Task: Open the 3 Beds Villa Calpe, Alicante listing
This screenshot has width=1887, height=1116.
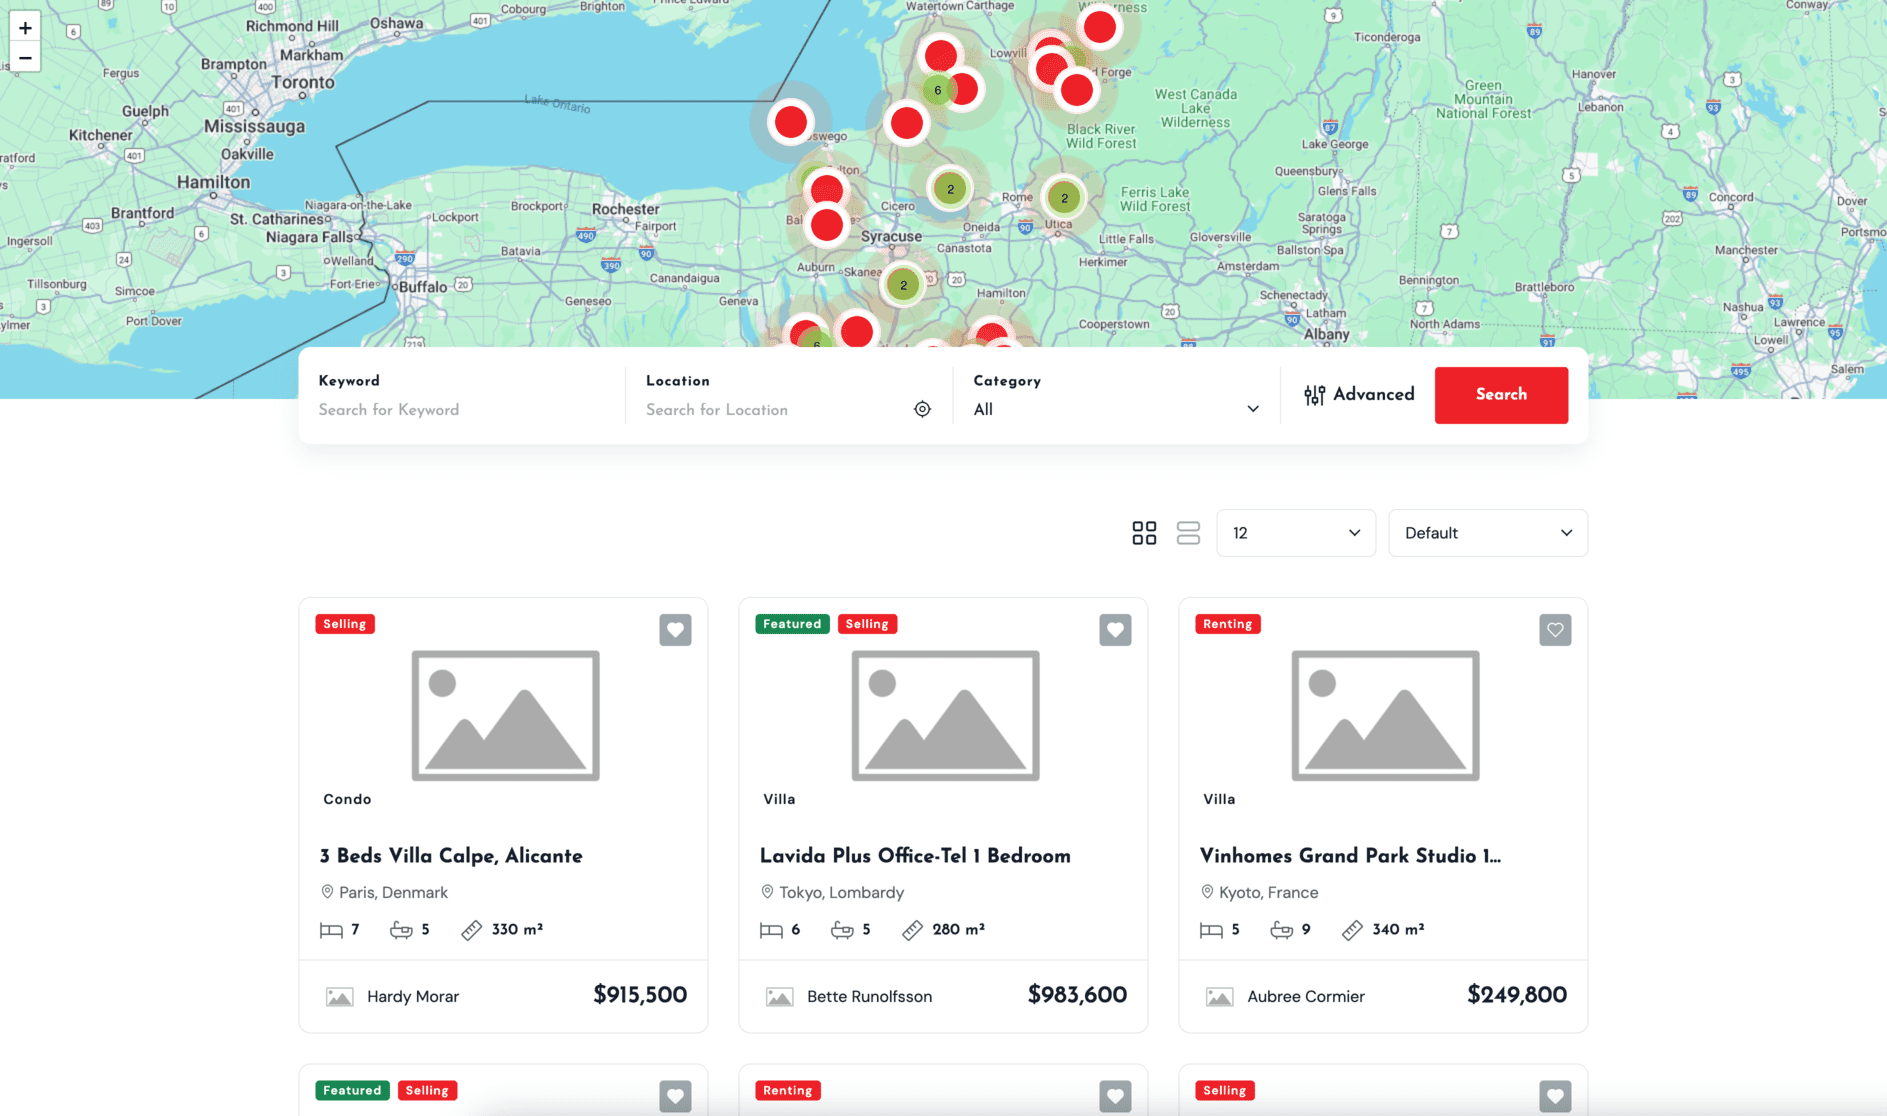Action: tap(451, 856)
